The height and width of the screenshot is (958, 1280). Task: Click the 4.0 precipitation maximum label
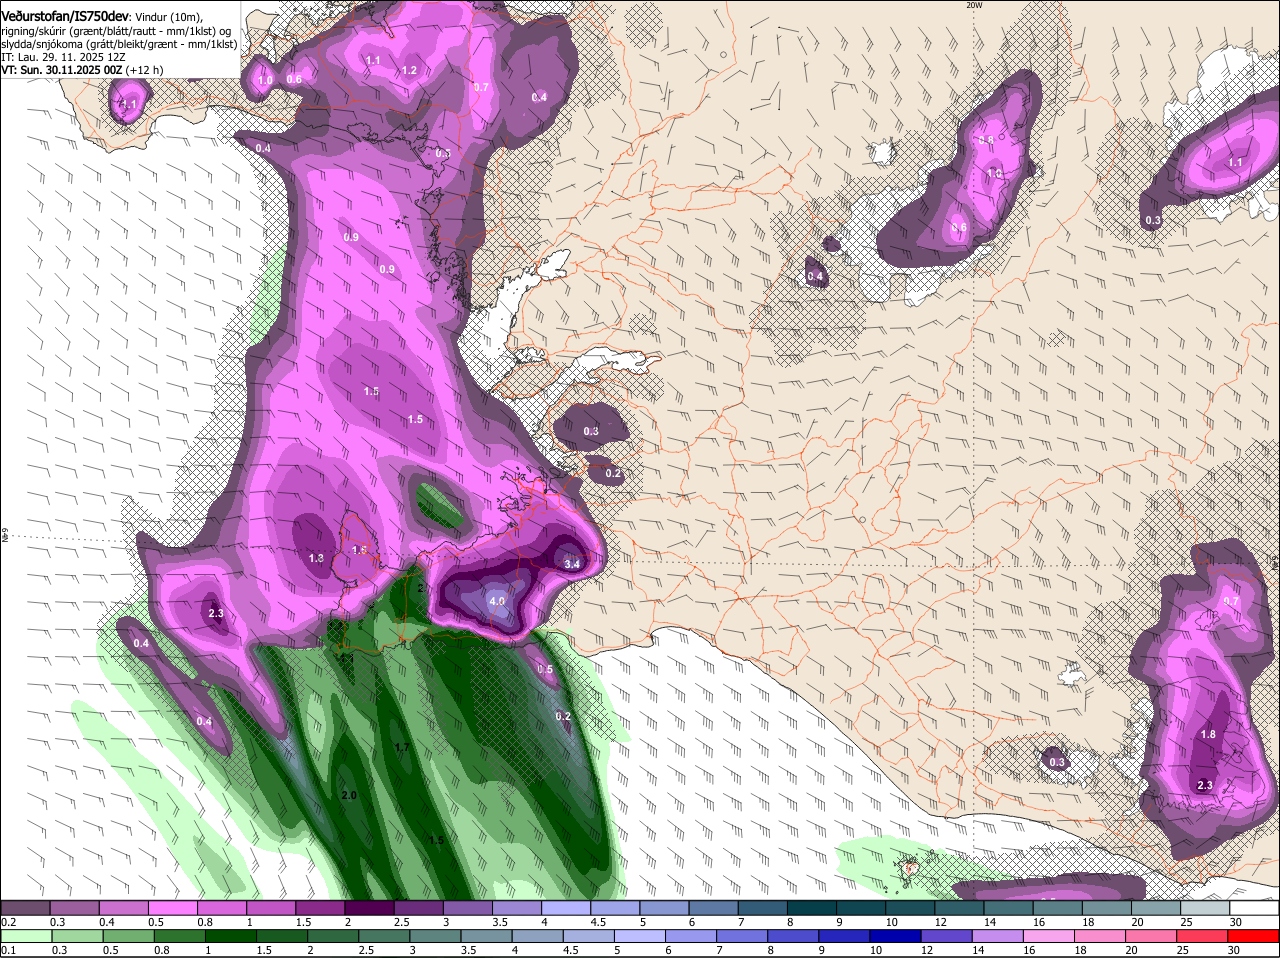pyautogui.click(x=497, y=602)
